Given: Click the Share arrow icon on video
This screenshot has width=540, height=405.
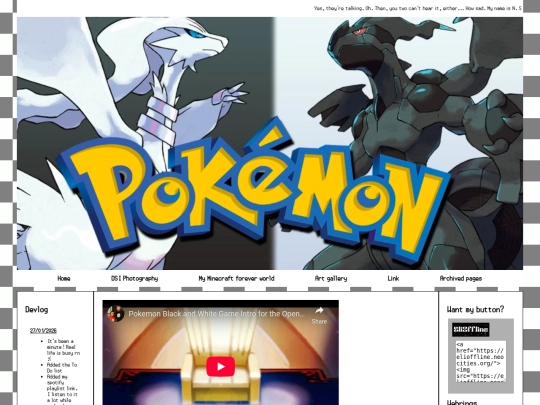Looking at the screenshot, I should tap(319, 311).
